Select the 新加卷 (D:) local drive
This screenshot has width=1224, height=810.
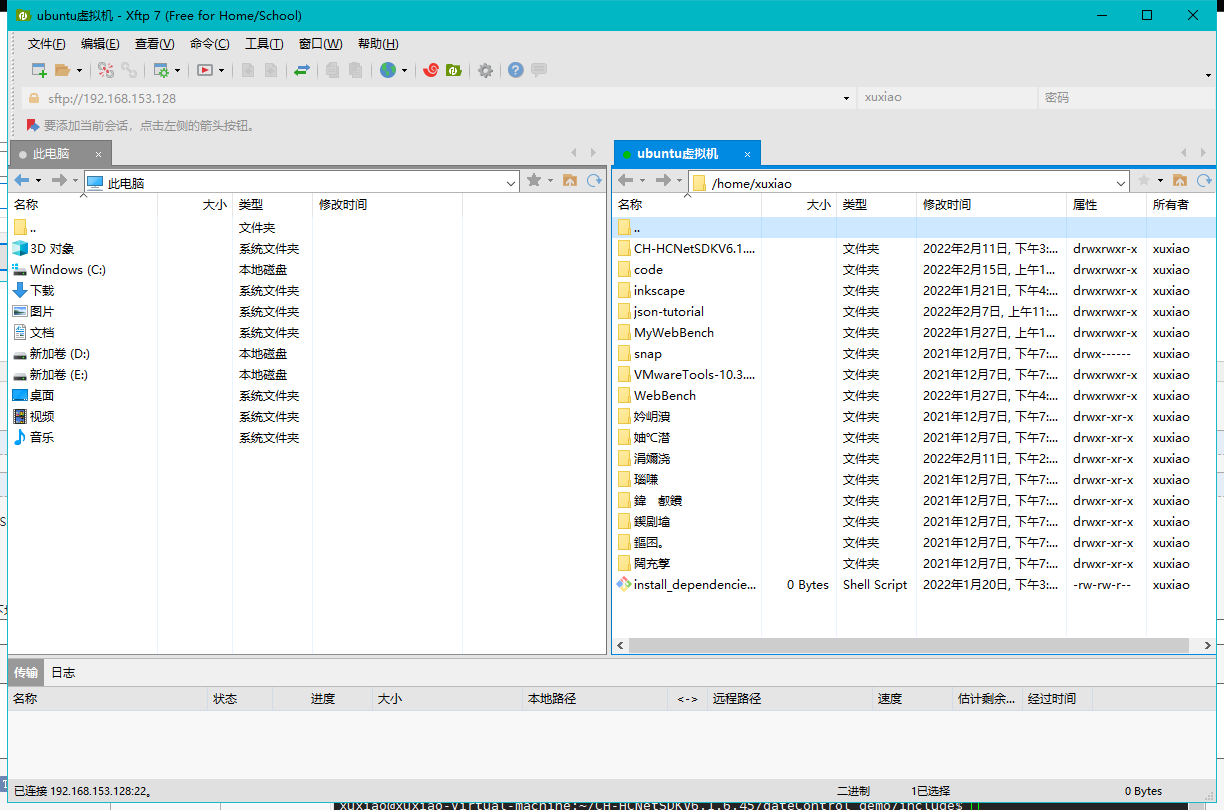pyautogui.click(x=60, y=354)
